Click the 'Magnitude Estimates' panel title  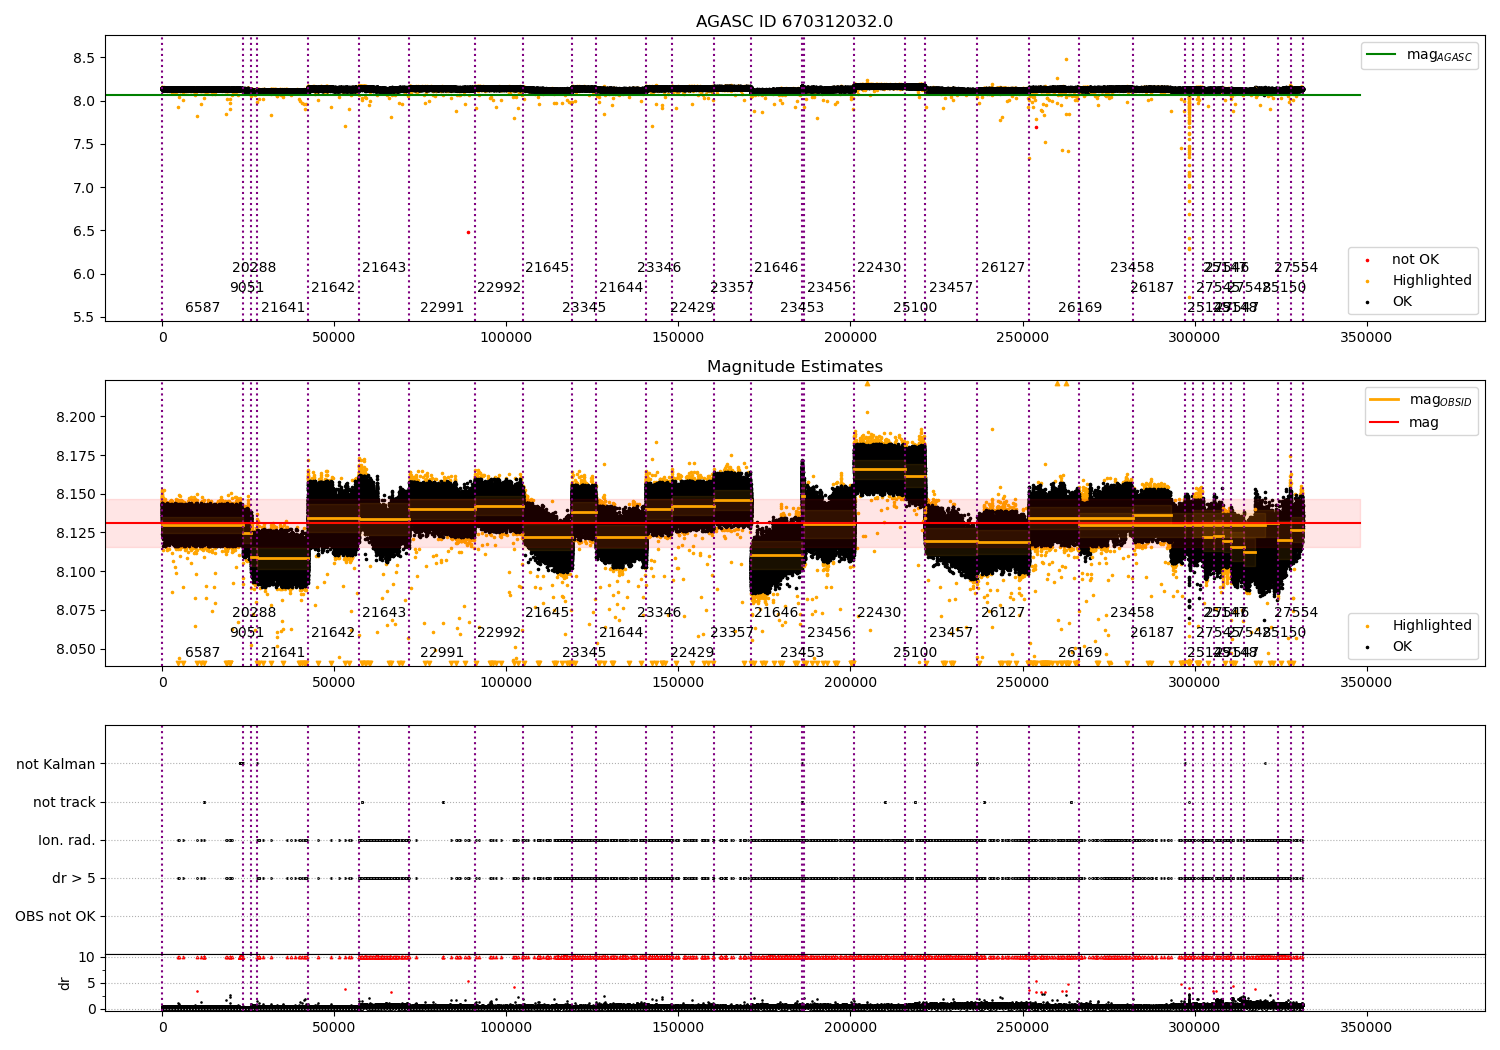[794, 367]
